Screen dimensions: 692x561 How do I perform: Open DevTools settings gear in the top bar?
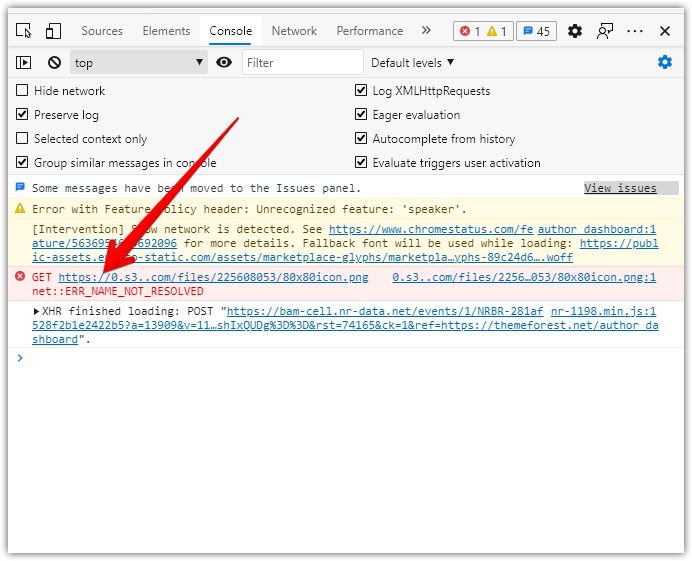(x=574, y=31)
